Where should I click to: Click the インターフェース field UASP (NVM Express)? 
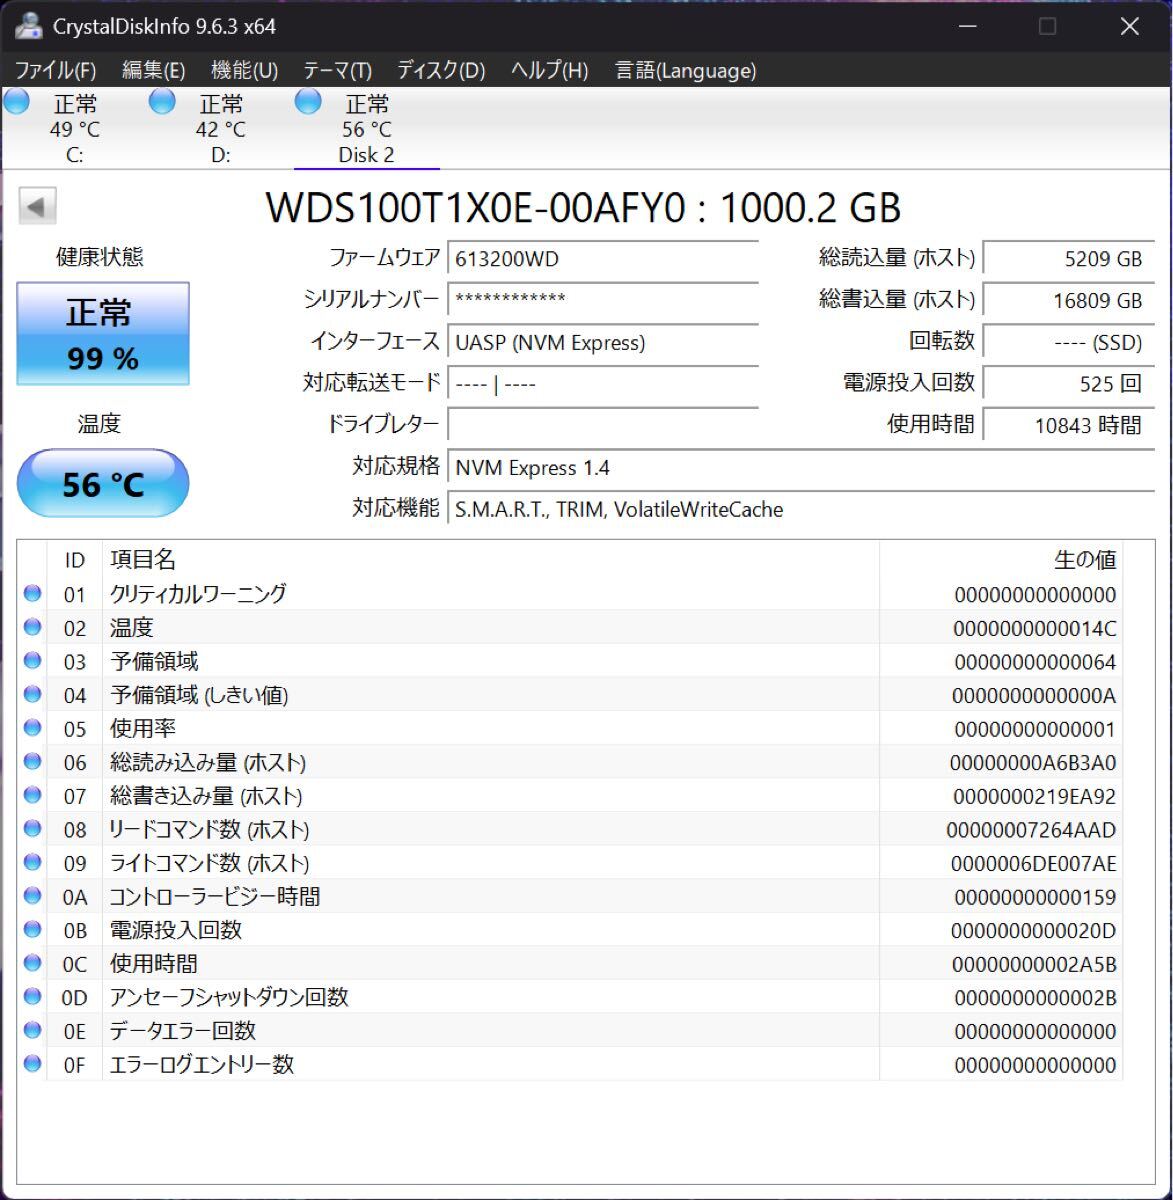click(603, 342)
